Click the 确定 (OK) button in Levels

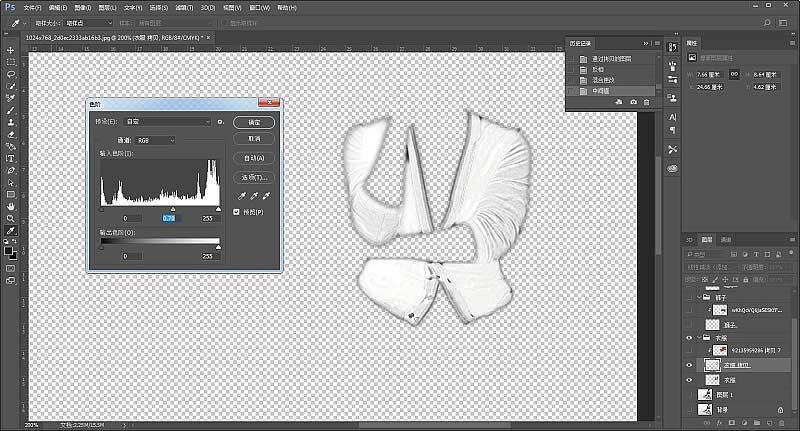pos(254,122)
